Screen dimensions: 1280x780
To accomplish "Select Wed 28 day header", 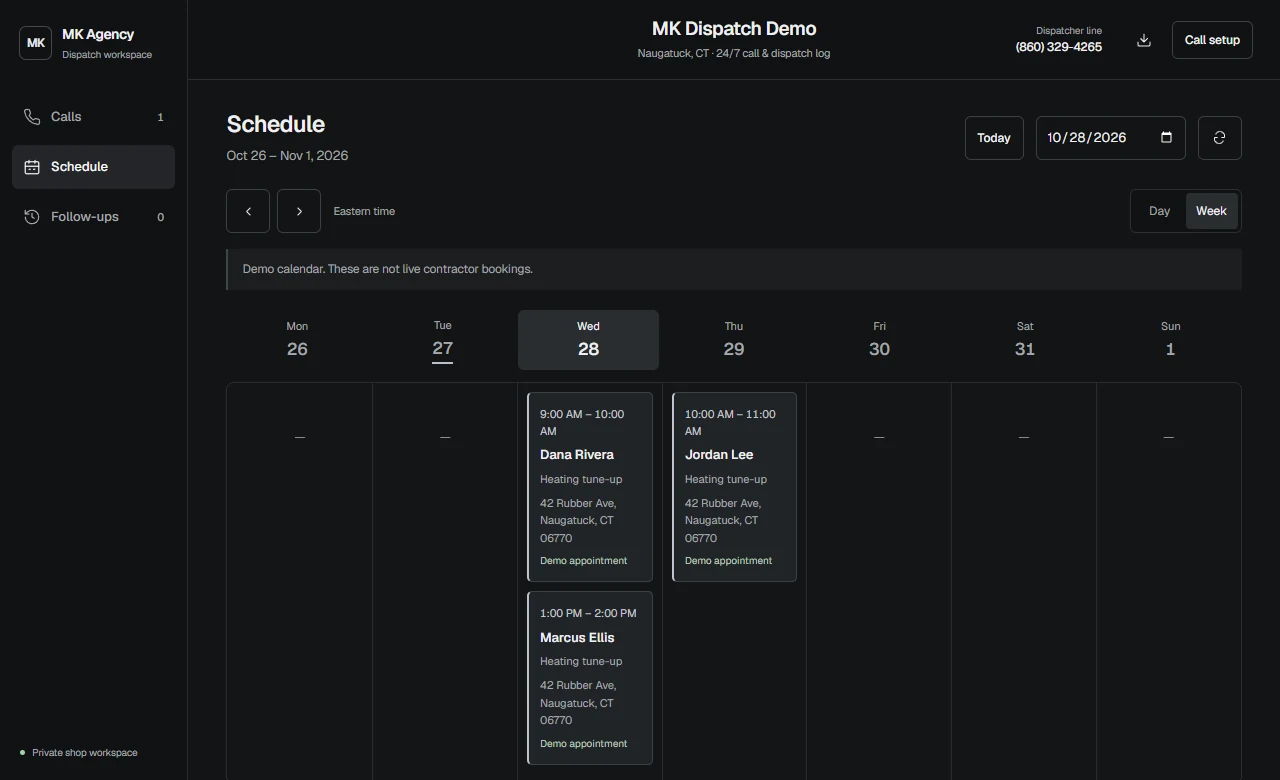I will click(588, 340).
